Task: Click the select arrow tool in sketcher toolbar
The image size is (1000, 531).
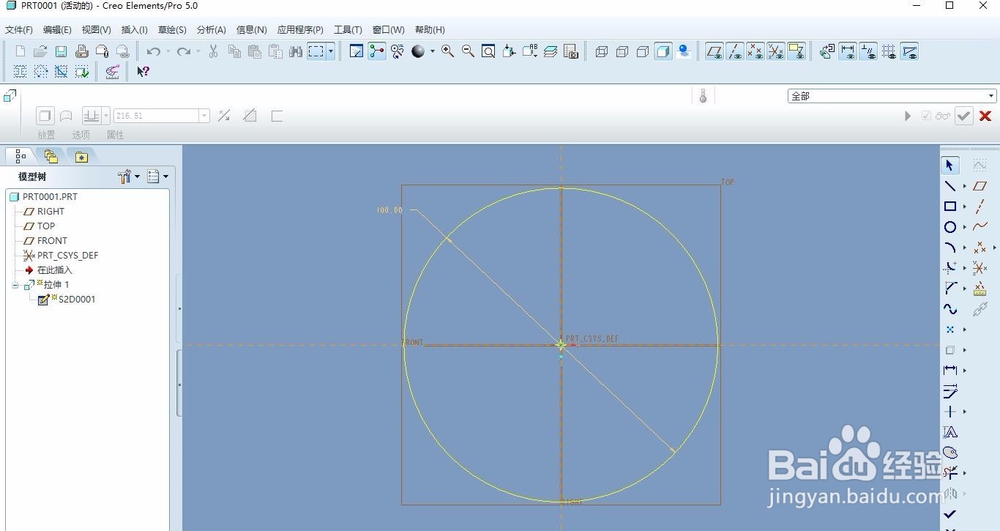Action: coord(950,166)
